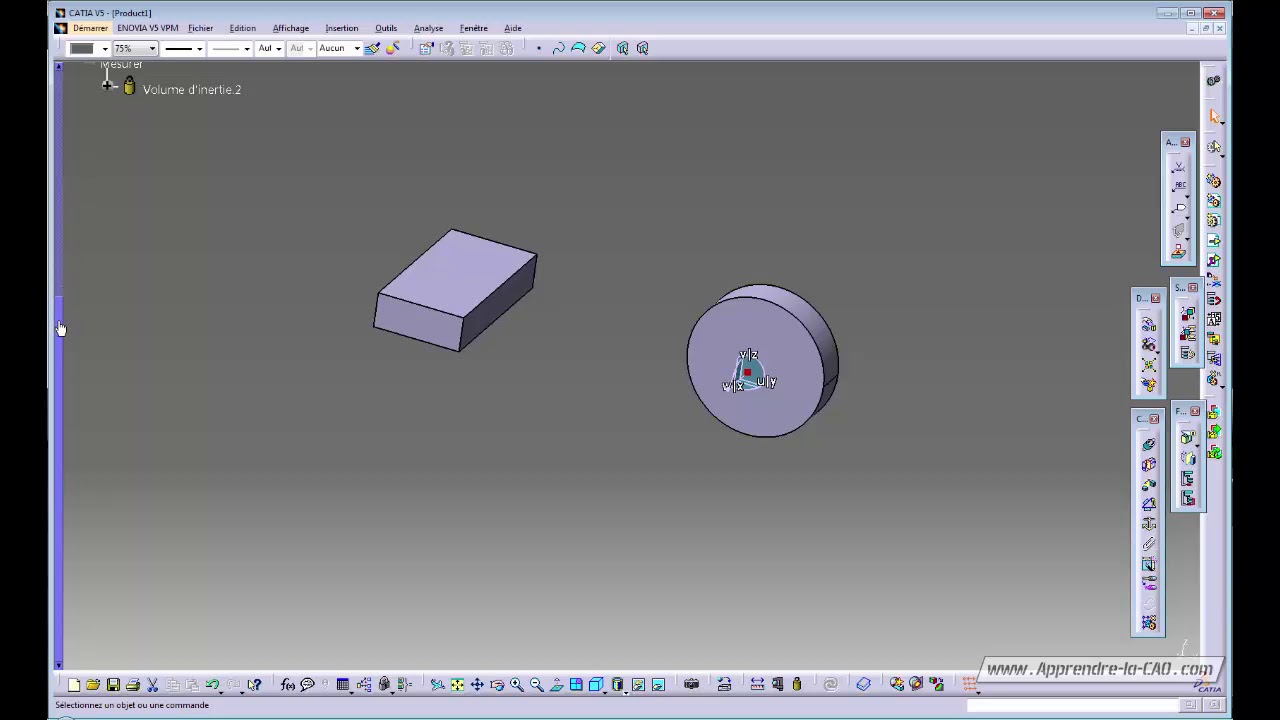Click the Fly mode icon in bottom toolbar
Image resolution: width=1280 pixels, height=720 pixels.
pyautogui.click(x=437, y=685)
